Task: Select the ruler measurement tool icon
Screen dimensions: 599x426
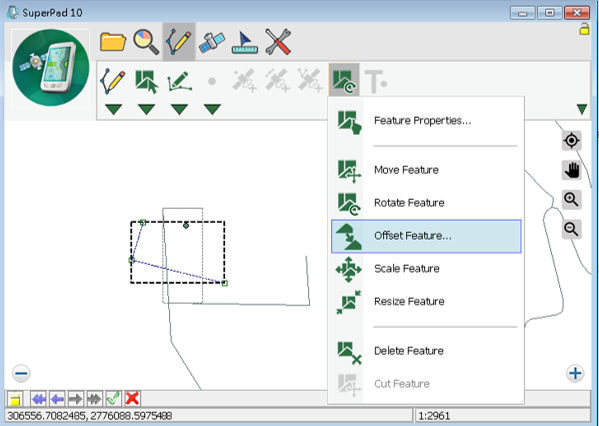Action: pos(245,42)
